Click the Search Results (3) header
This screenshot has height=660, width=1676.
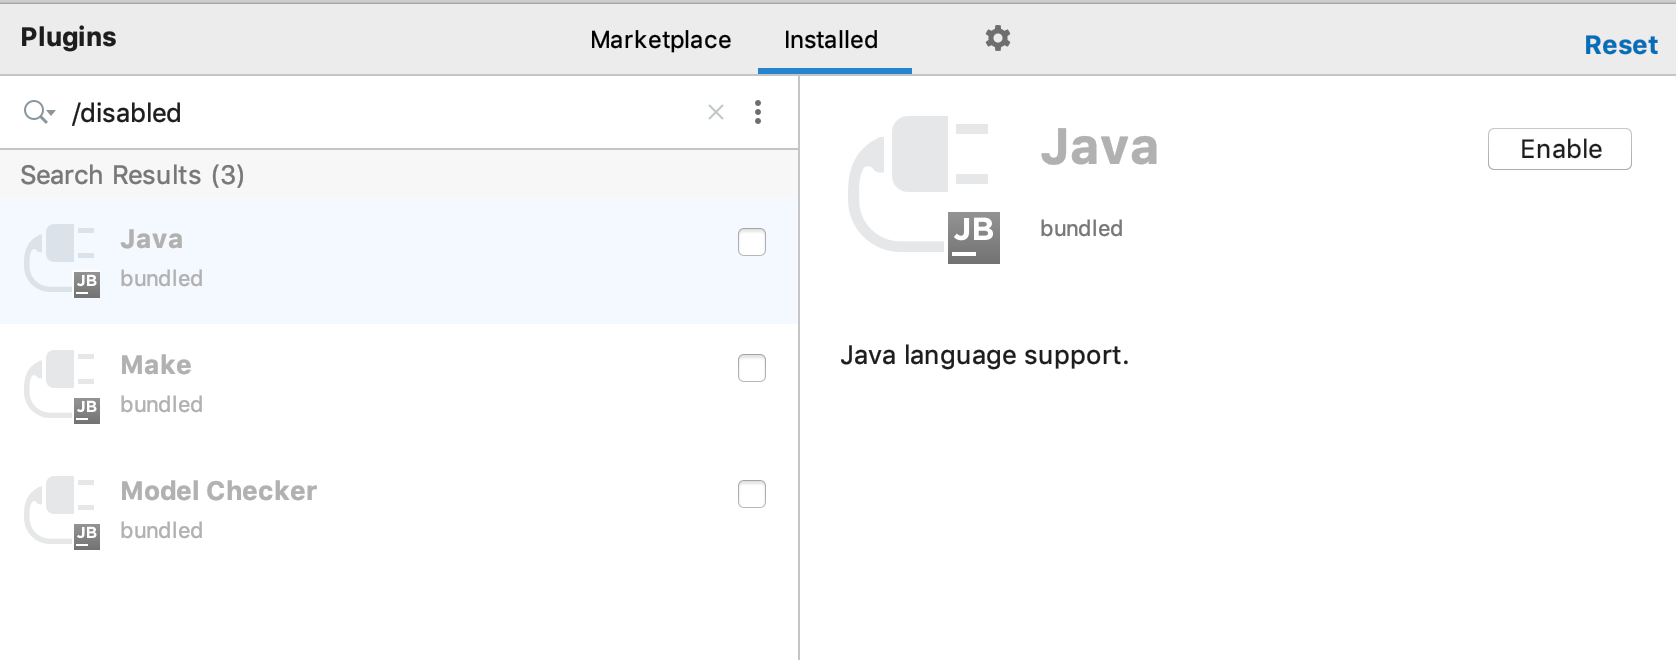pyautogui.click(x=132, y=175)
